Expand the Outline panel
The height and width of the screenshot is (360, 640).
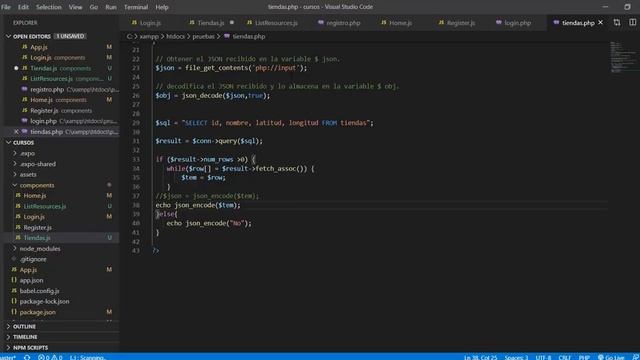click(x=24, y=327)
